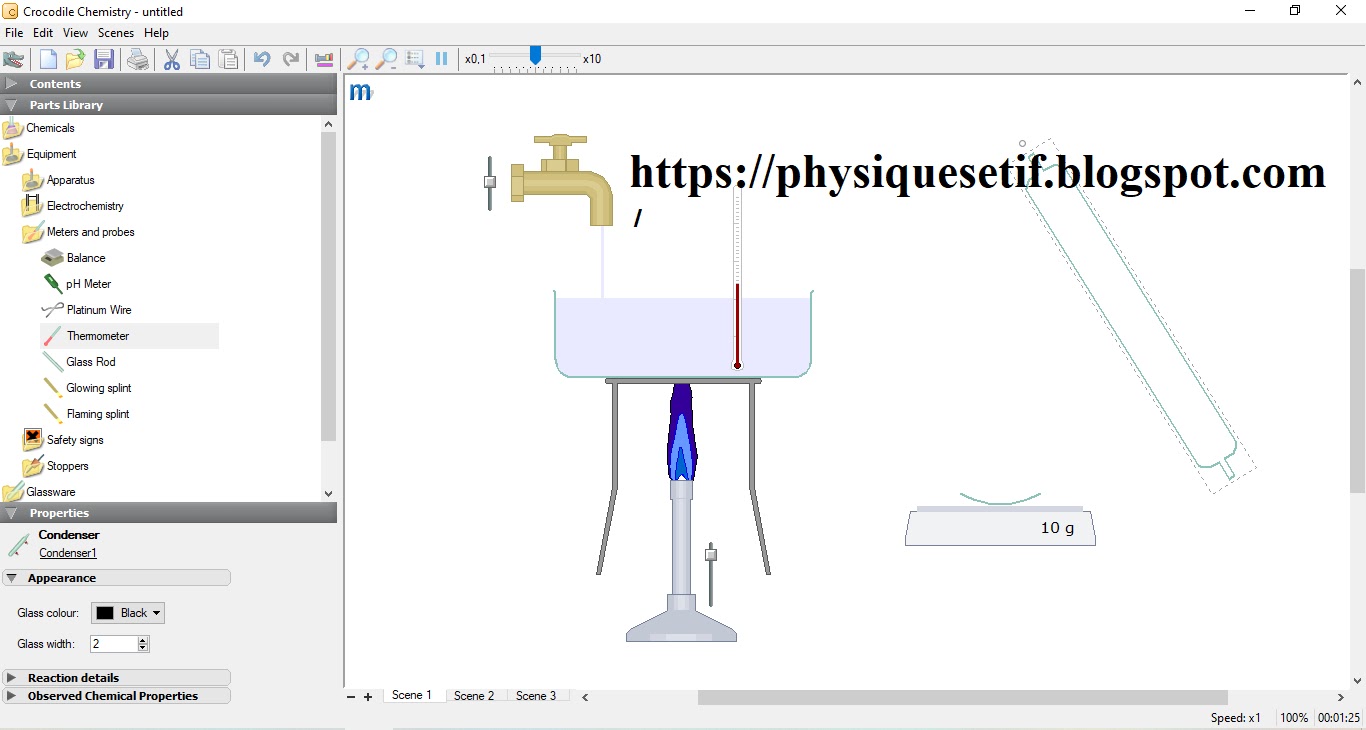Print using the printer toolbar icon
The width and height of the screenshot is (1366, 730).
click(x=138, y=59)
